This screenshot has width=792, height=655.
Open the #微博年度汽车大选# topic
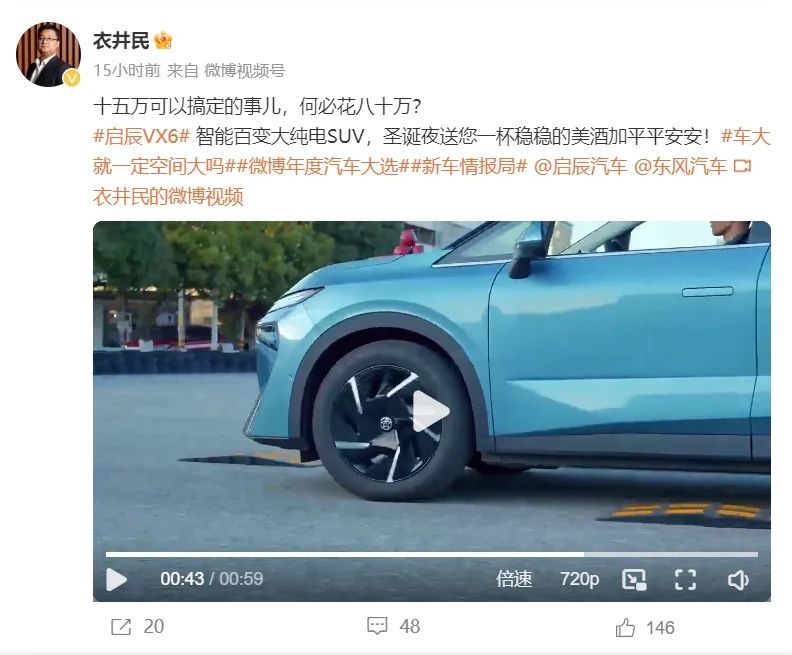tap(317, 166)
